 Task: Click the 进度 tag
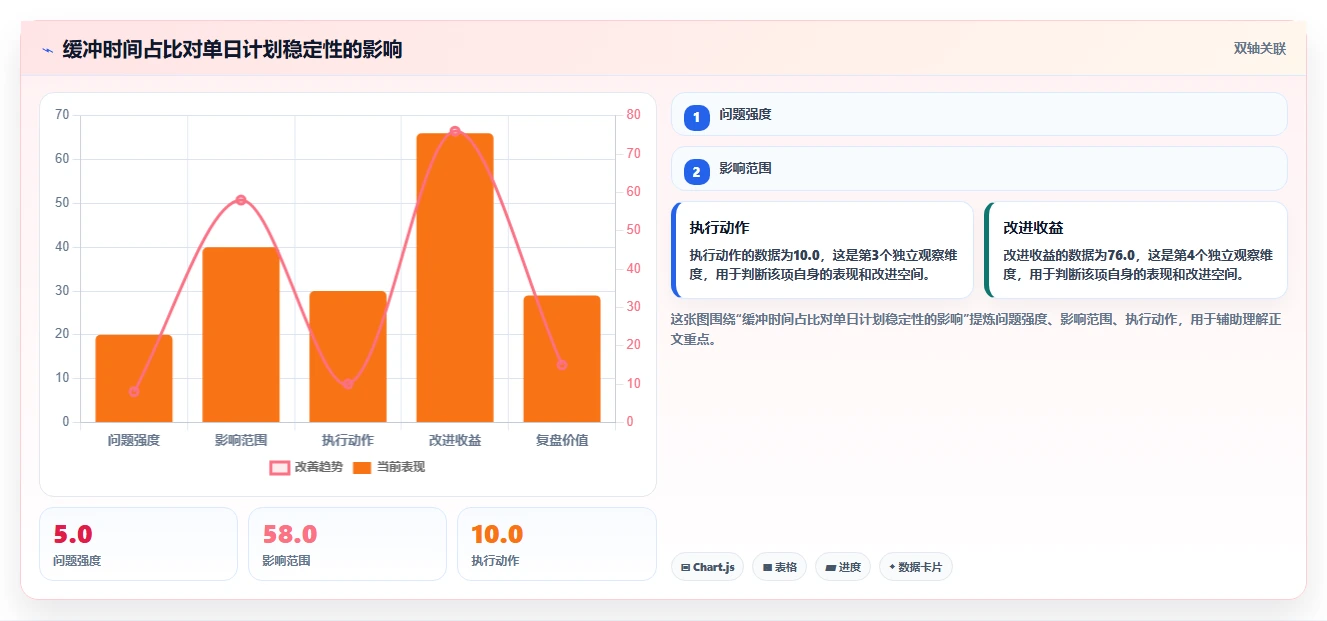pyautogui.click(x=843, y=567)
